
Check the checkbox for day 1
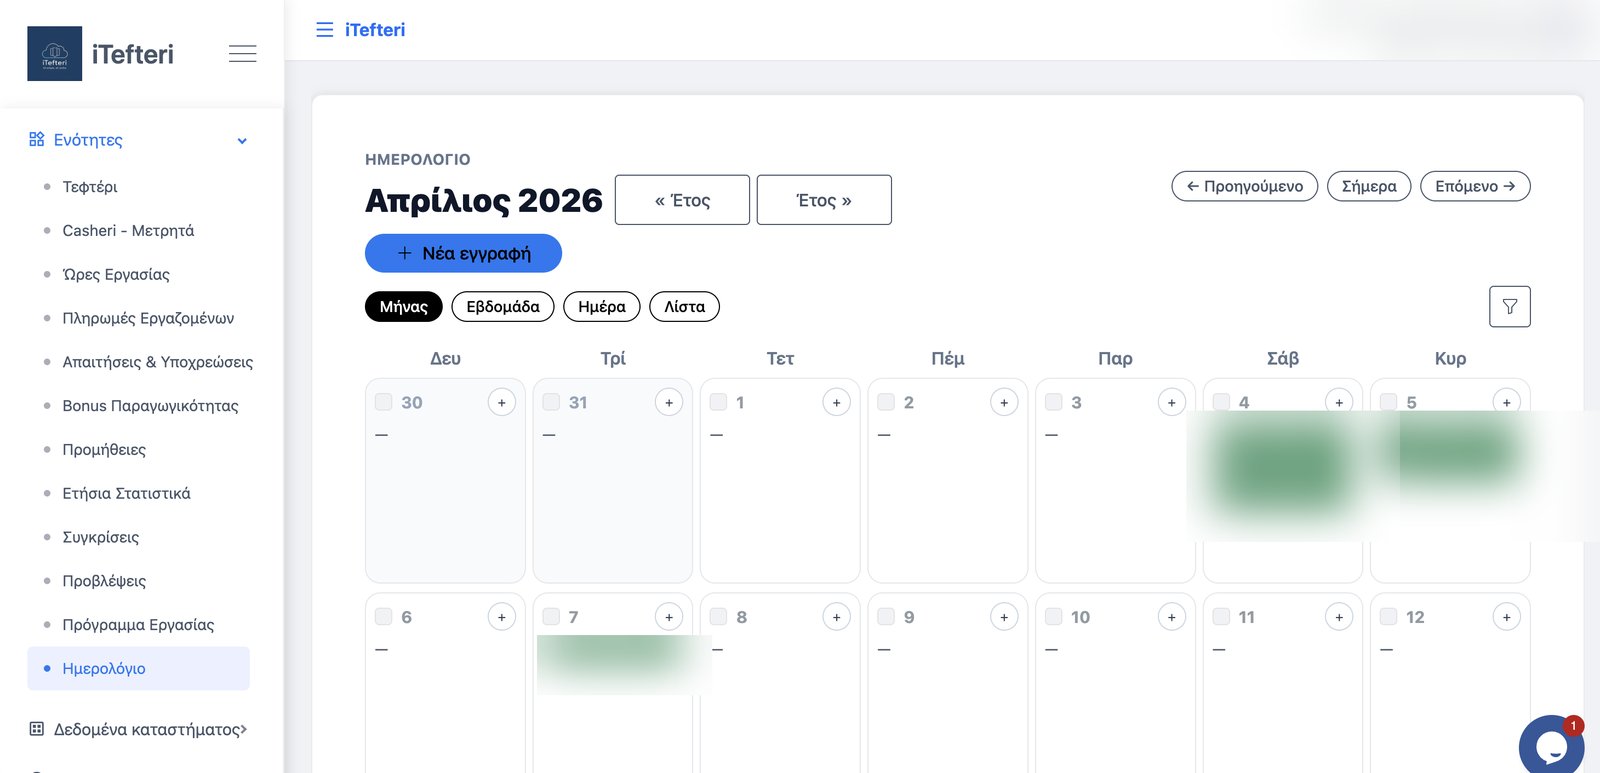[718, 402]
